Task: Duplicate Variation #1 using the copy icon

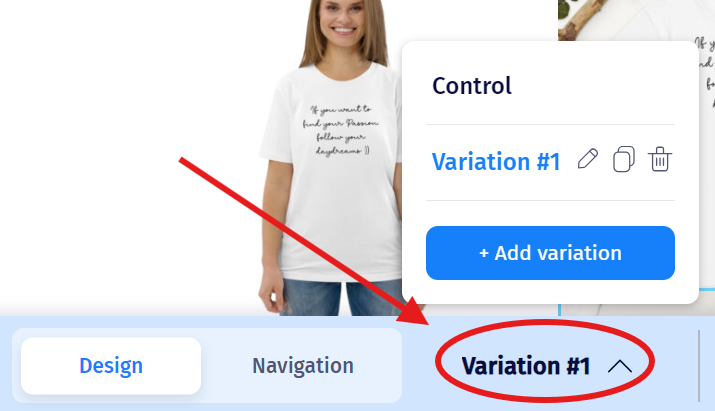Action: 624,159
